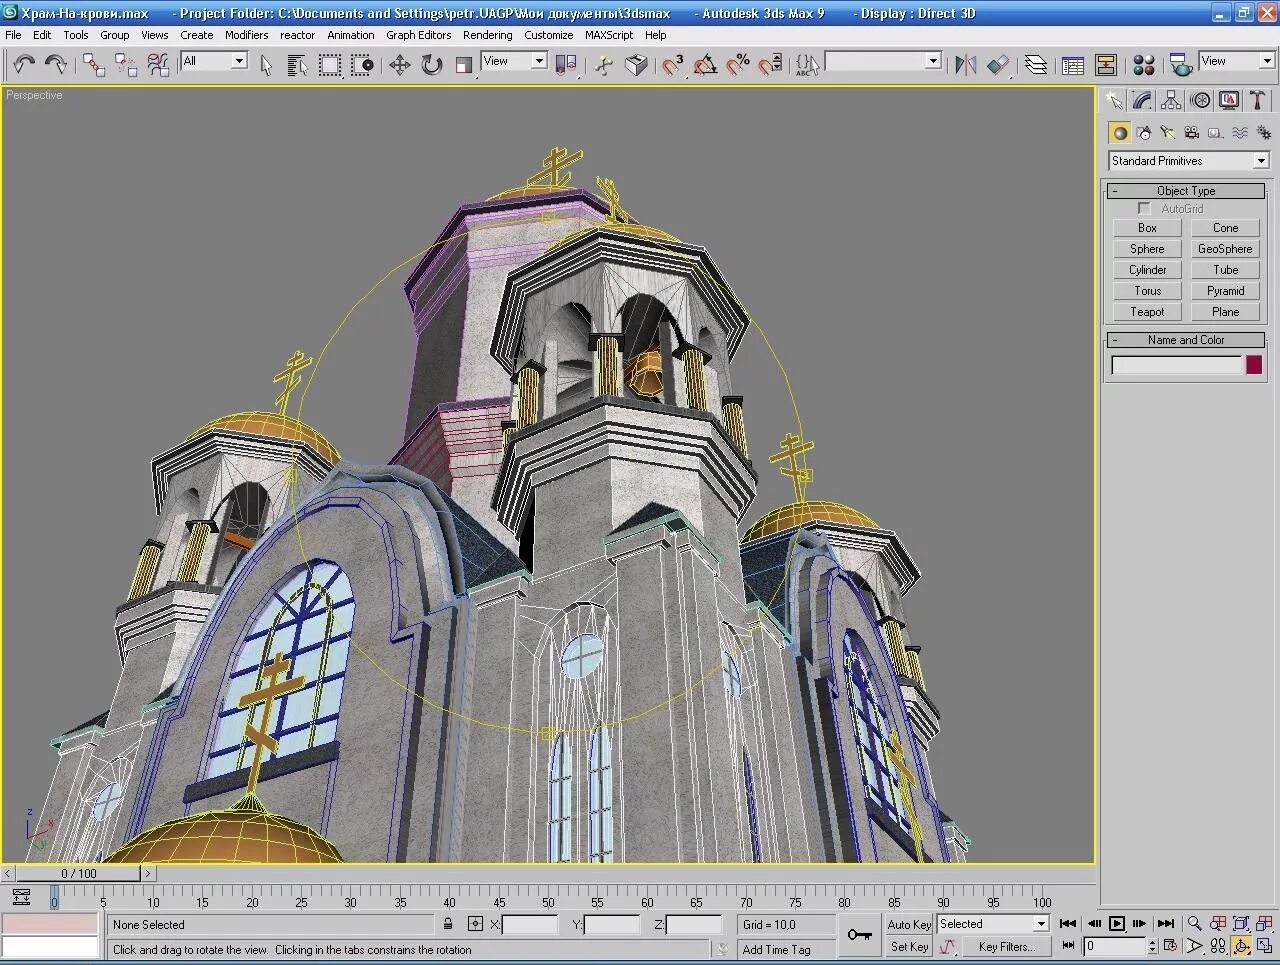Click the Use Pivot Point Center icon

[x=566, y=65]
